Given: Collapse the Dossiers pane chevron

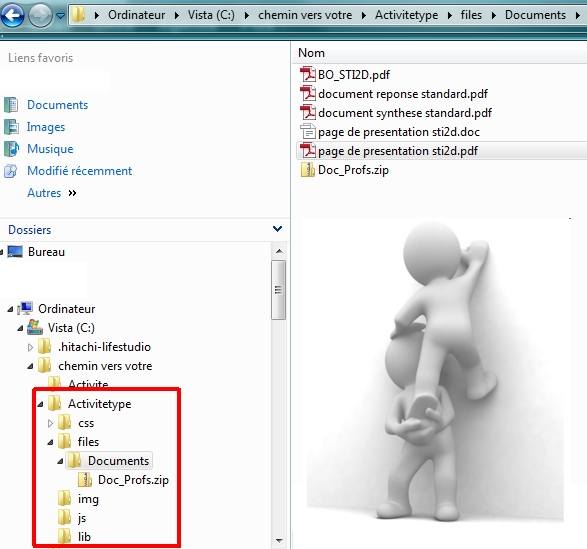Looking at the screenshot, I should [277, 228].
